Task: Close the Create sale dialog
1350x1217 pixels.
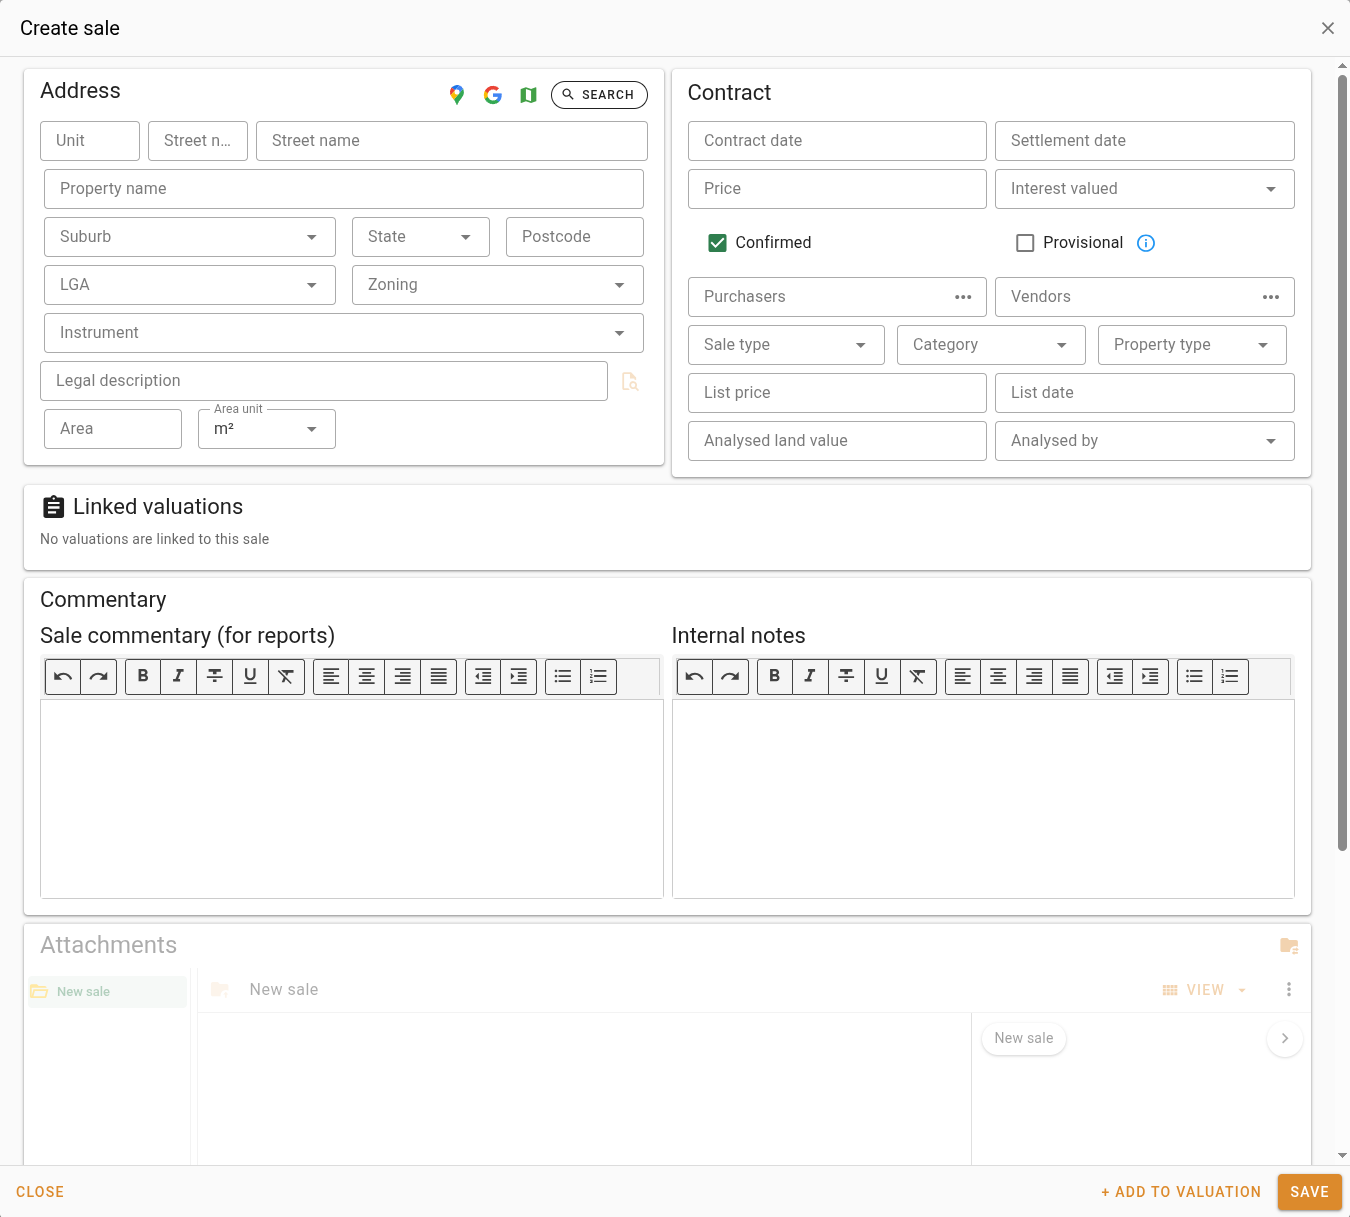Action: click(x=1328, y=28)
